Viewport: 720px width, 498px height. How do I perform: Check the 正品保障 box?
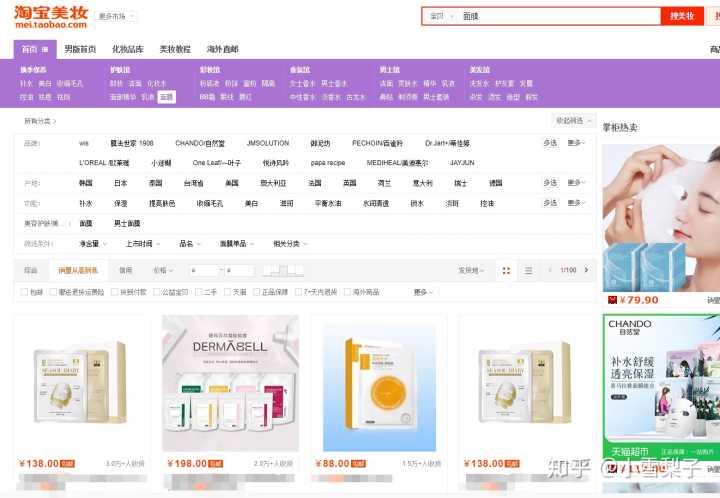256,292
